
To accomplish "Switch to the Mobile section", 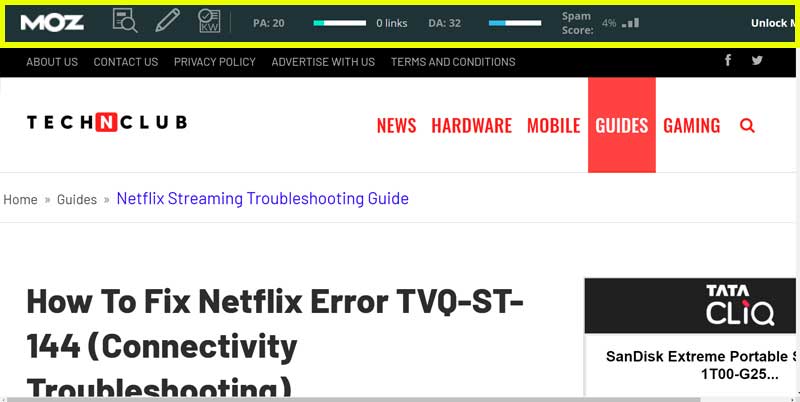I will click(x=554, y=125).
